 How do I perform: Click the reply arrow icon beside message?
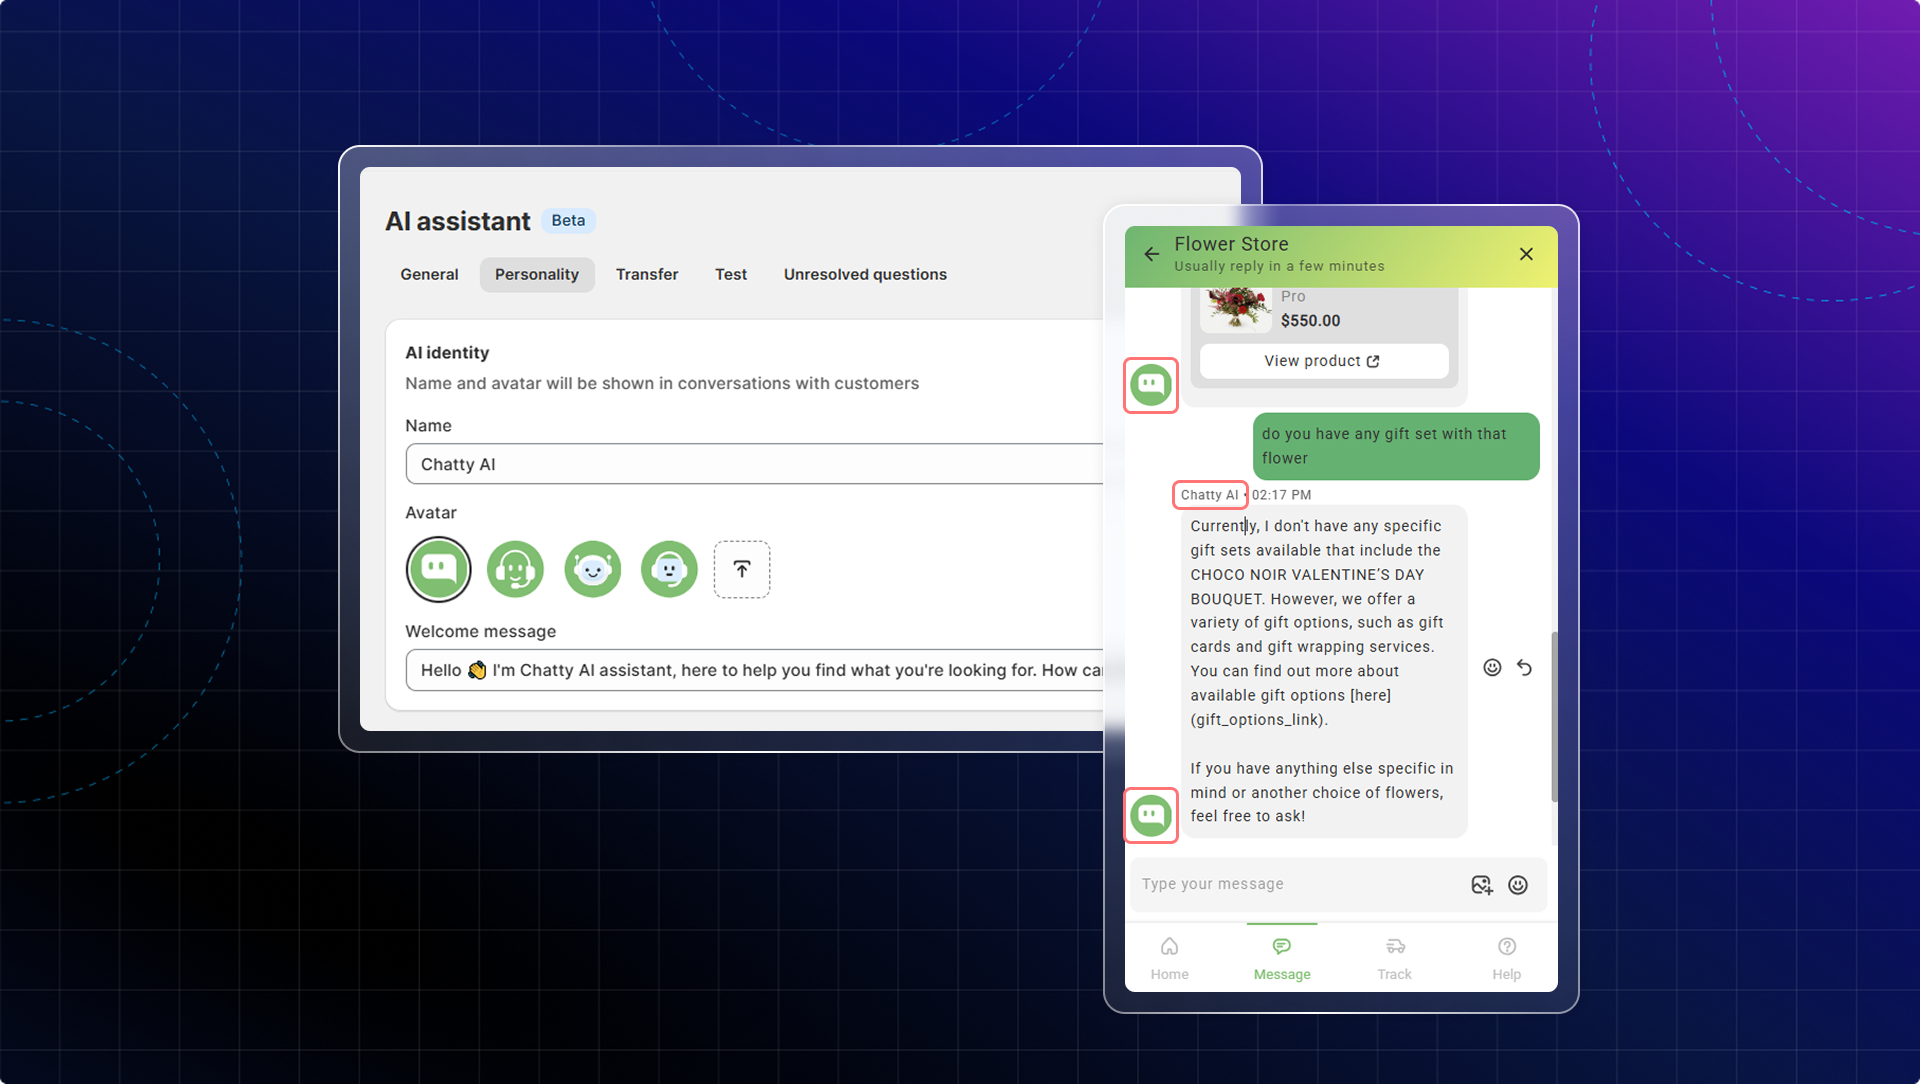[1524, 668]
